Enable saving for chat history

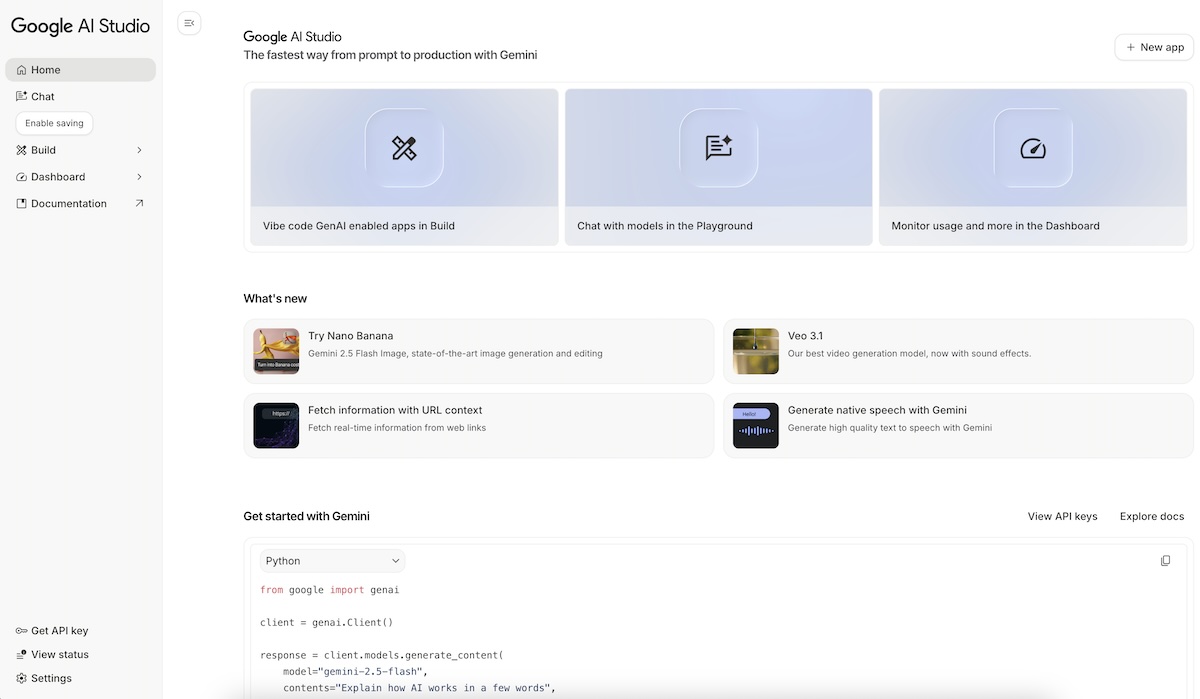[x=54, y=122]
